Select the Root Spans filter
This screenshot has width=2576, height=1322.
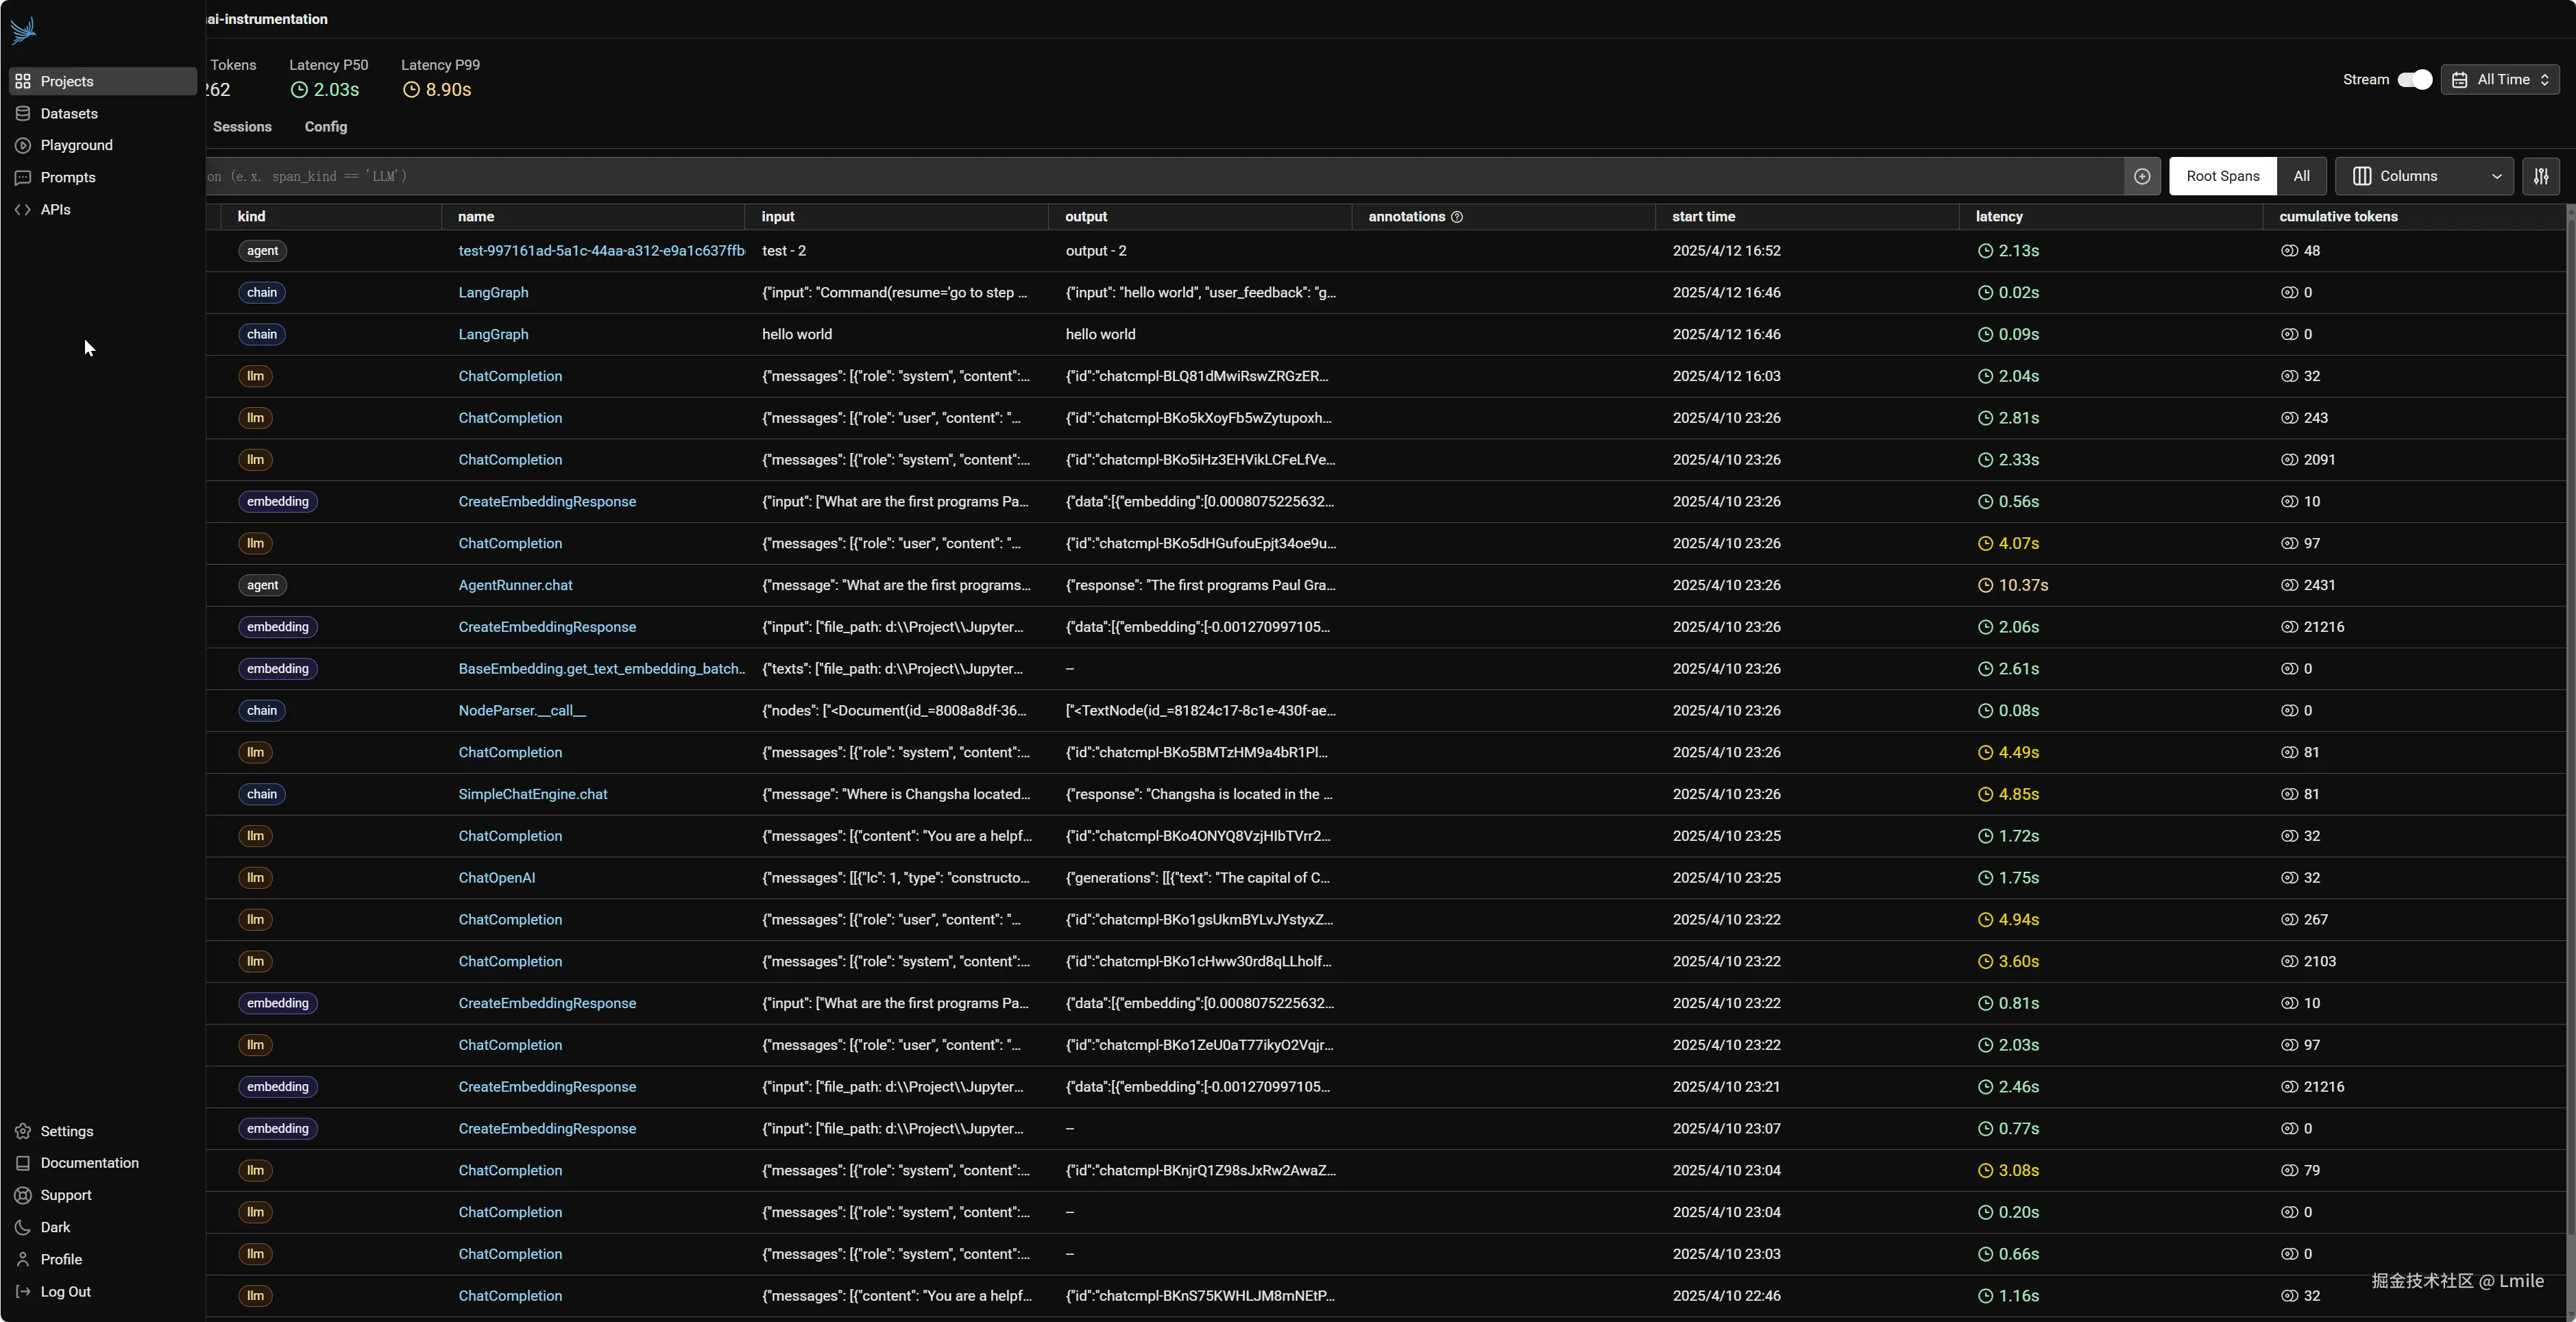(2222, 176)
